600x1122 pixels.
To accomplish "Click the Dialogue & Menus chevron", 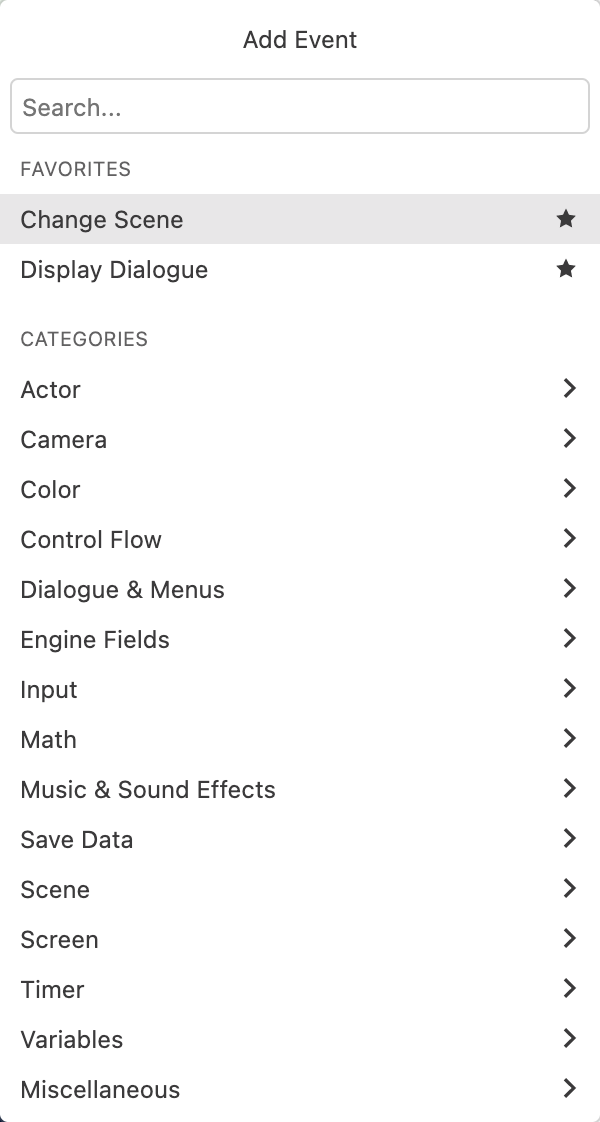I will pyautogui.click(x=569, y=589).
